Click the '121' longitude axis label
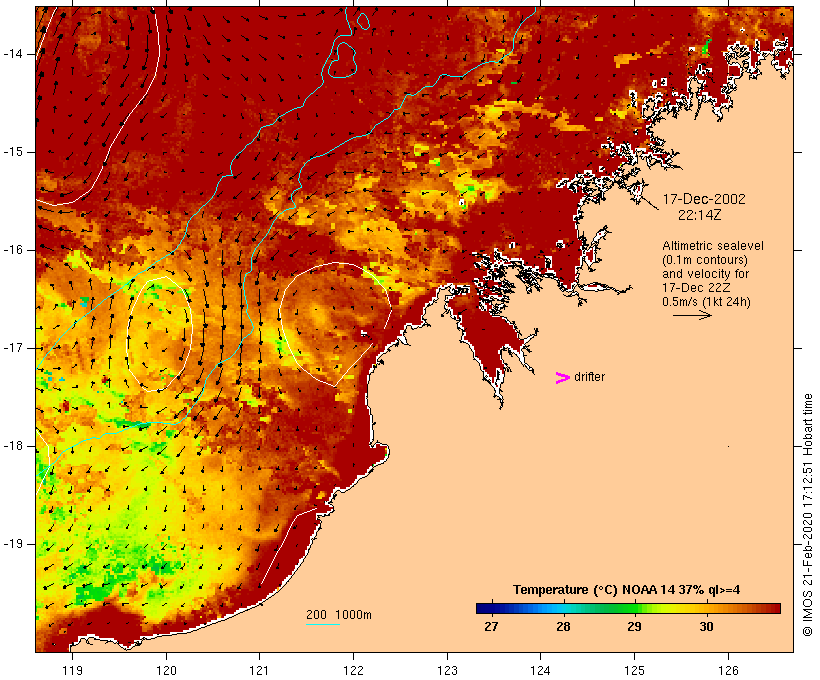 pyautogui.click(x=259, y=670)
